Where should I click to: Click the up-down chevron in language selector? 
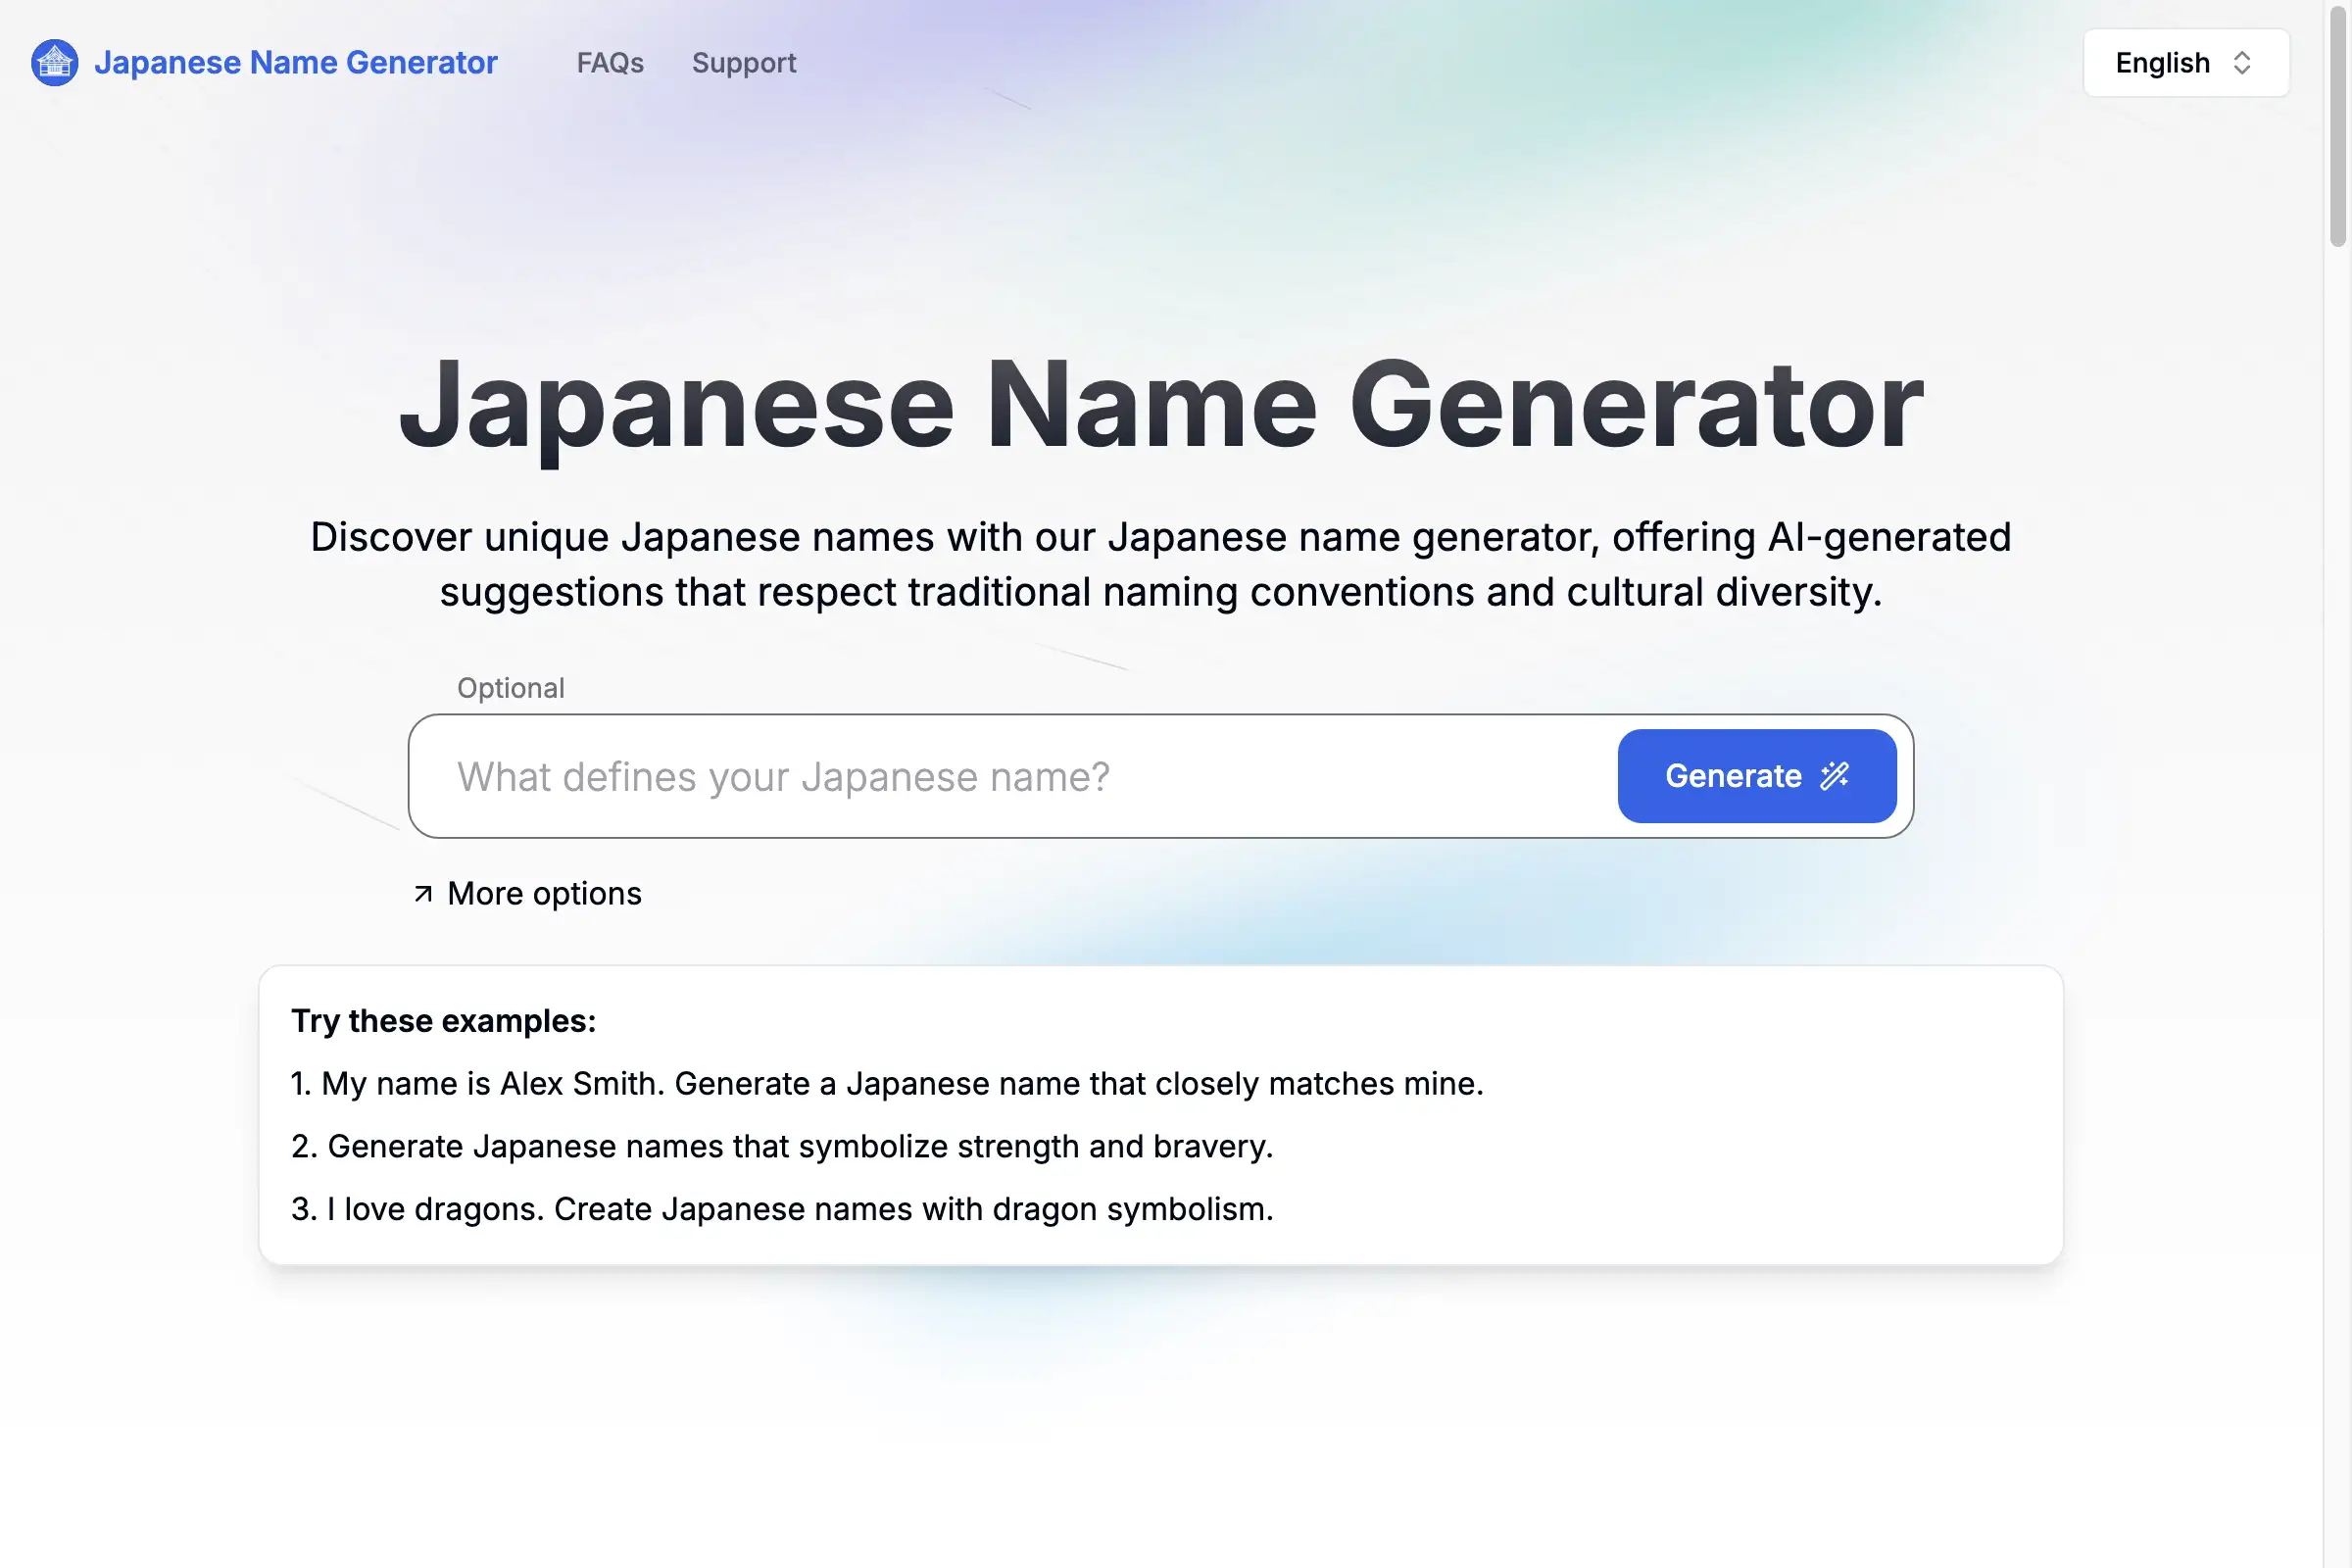[2241, 63]
